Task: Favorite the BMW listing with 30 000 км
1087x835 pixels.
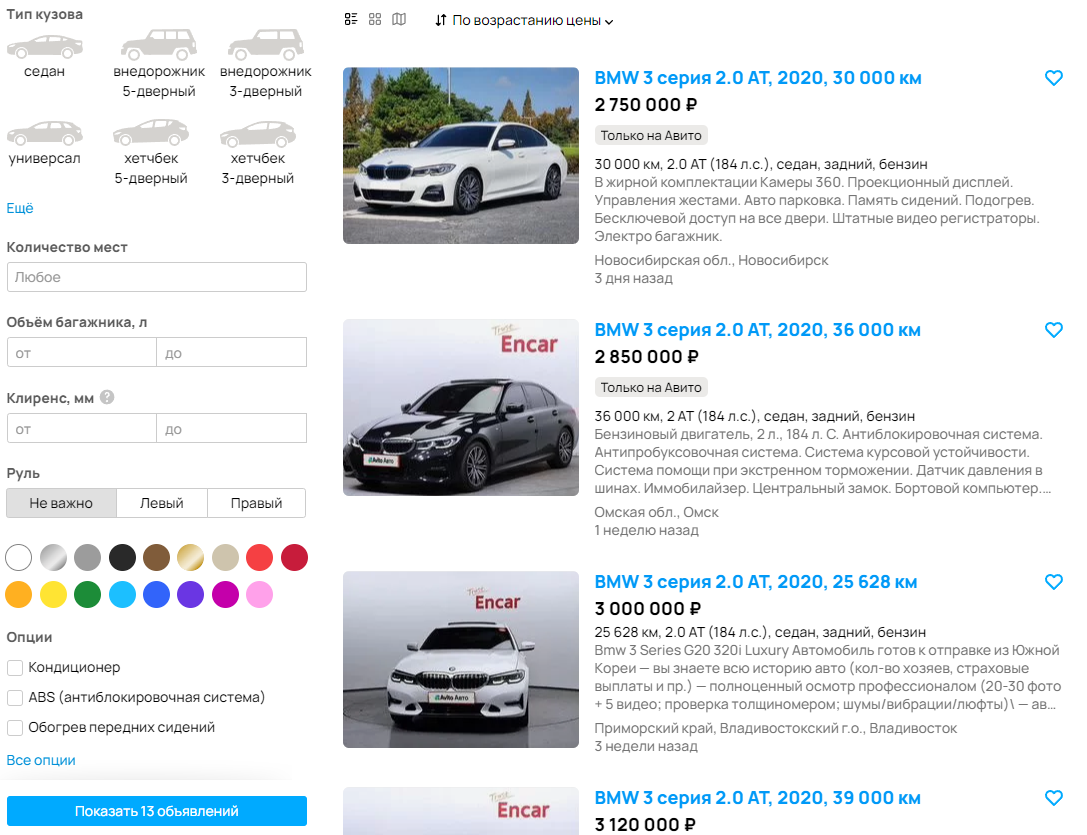Action: pos(1054,78)
